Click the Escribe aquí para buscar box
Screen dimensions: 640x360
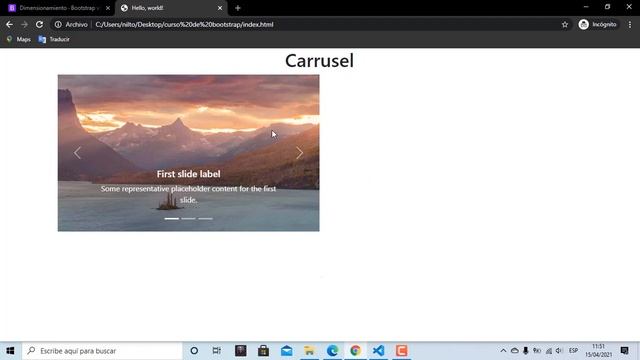pyautogui.click(x=102, y=351)
